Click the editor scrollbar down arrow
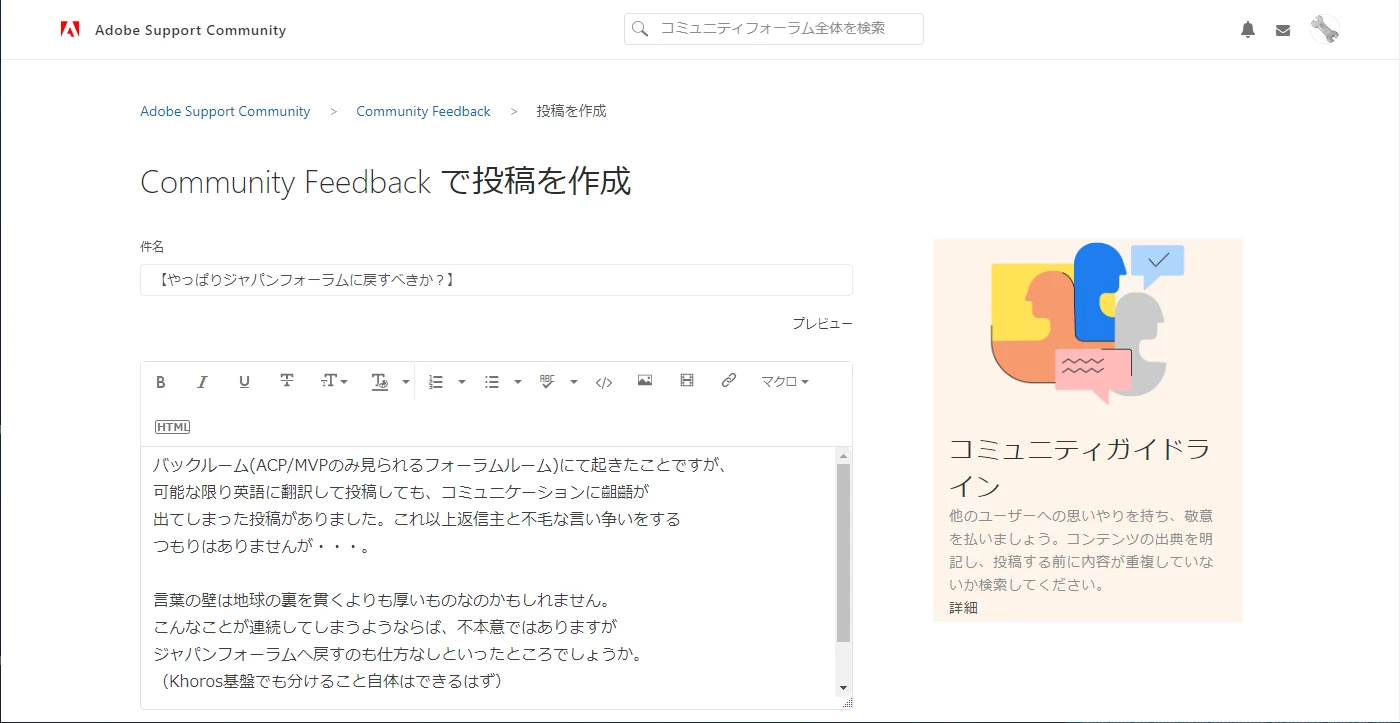Viewport: 1400px width, 723px height. pos(843,688)
